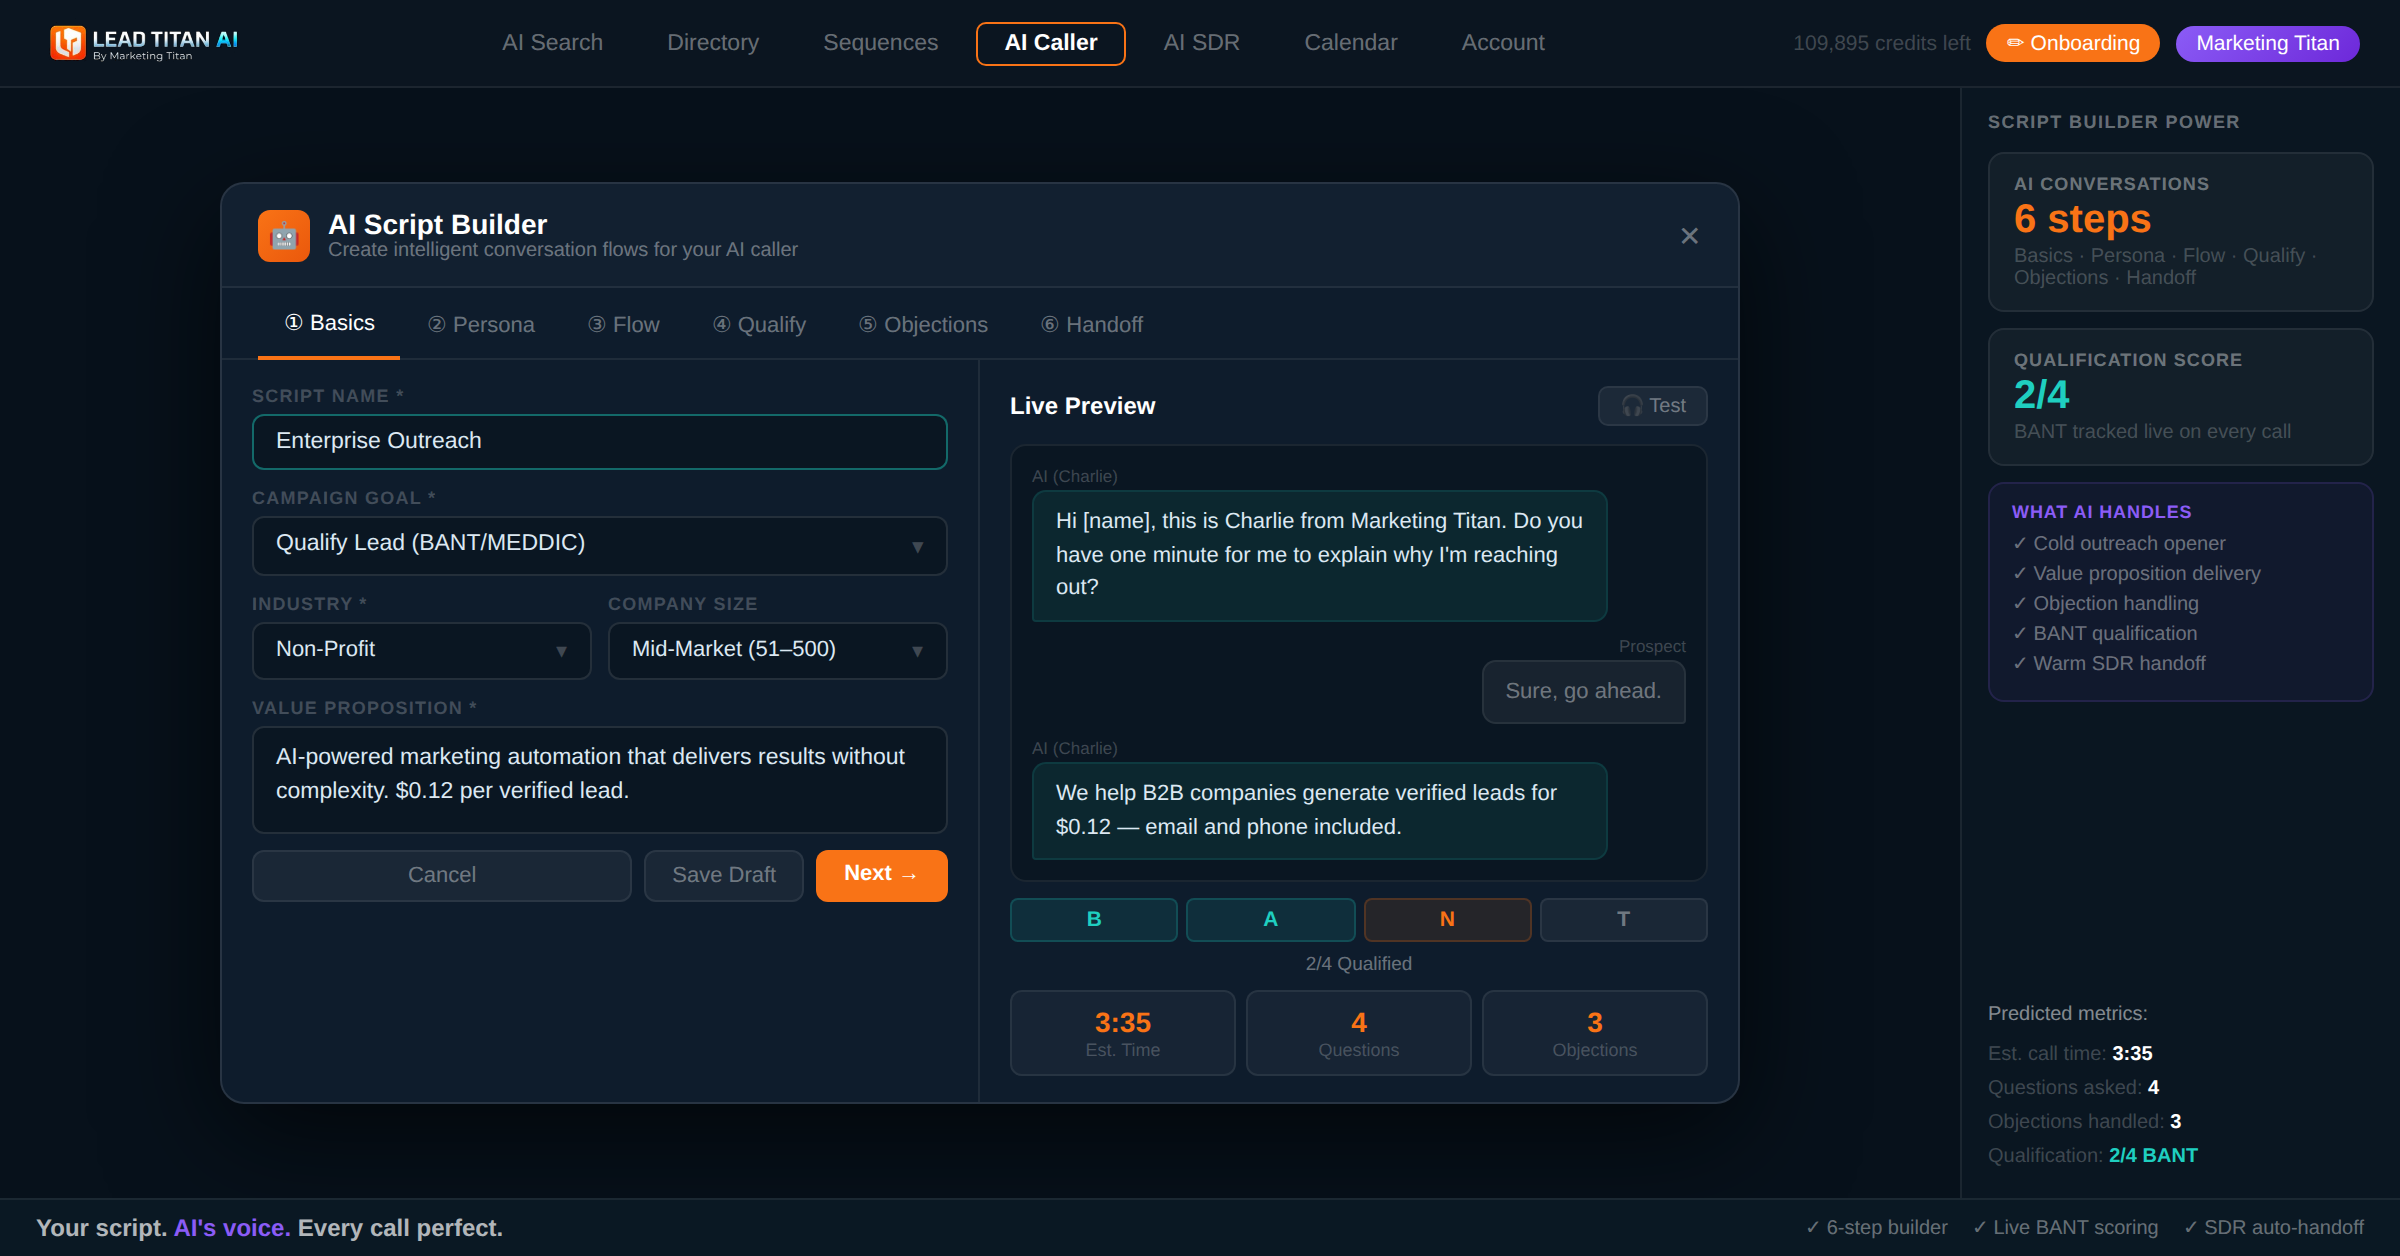Close the AI Script Builder dialog
The height and width of the screenshot is (1256, 2400).
(x=1689, y=236)
